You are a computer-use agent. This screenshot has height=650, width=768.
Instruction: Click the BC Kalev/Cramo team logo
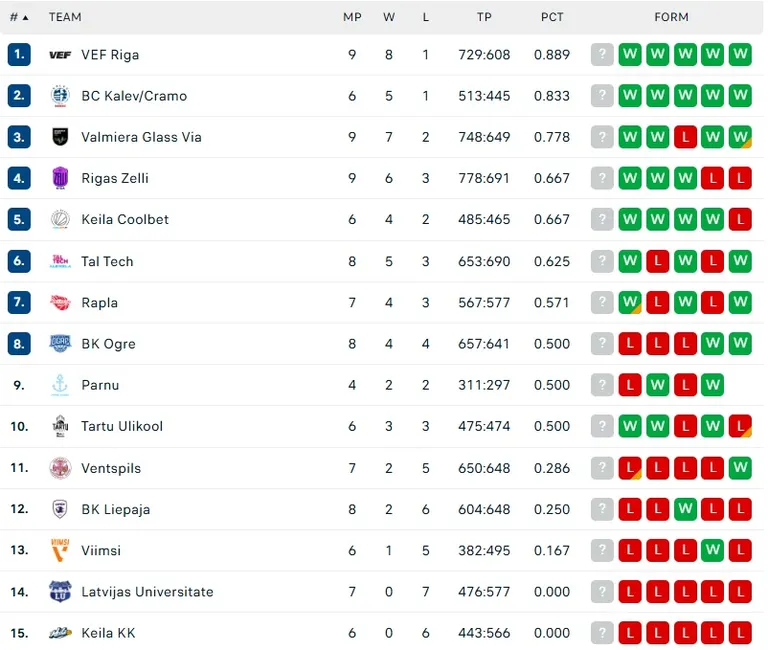(60, 96)
